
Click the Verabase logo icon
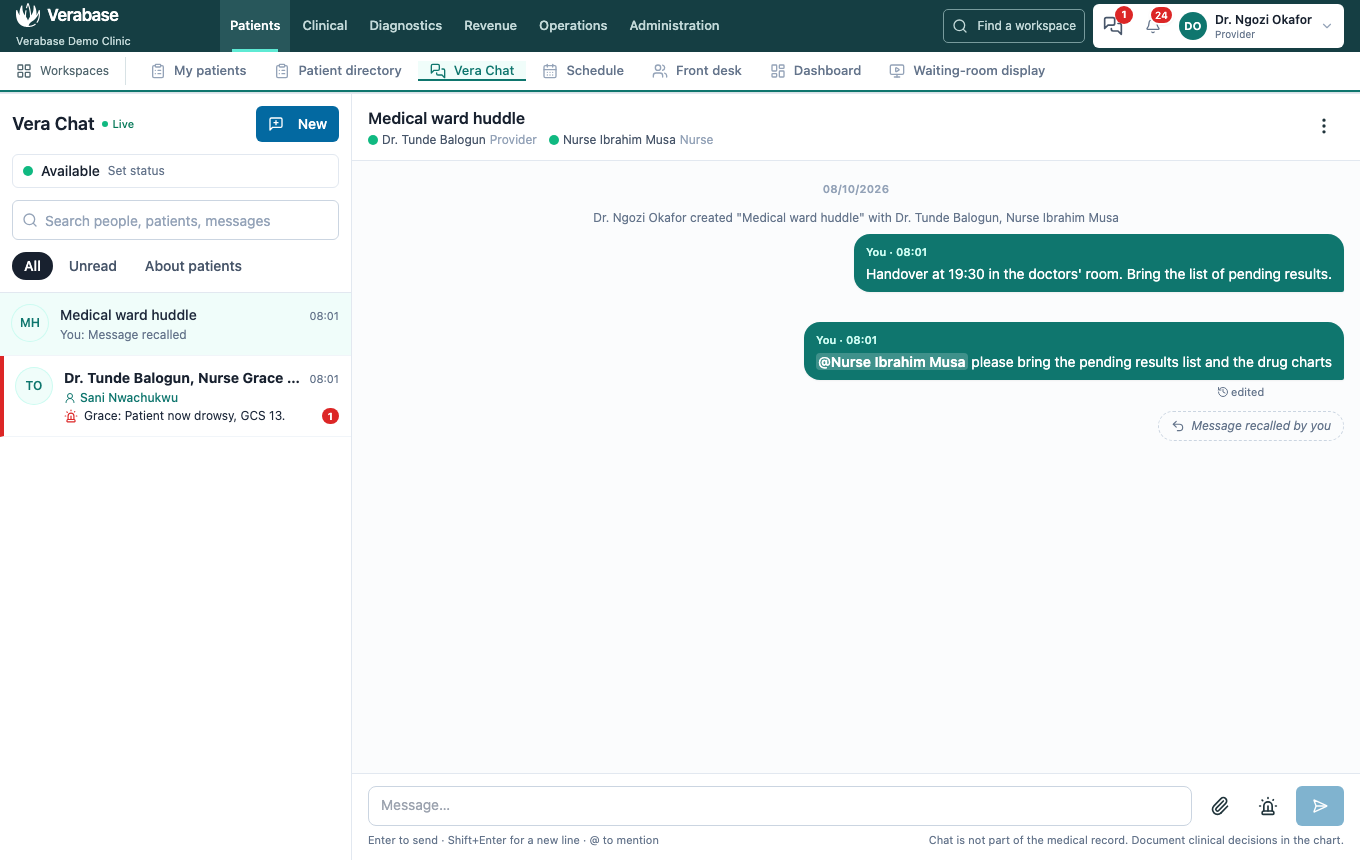point(28,15)
